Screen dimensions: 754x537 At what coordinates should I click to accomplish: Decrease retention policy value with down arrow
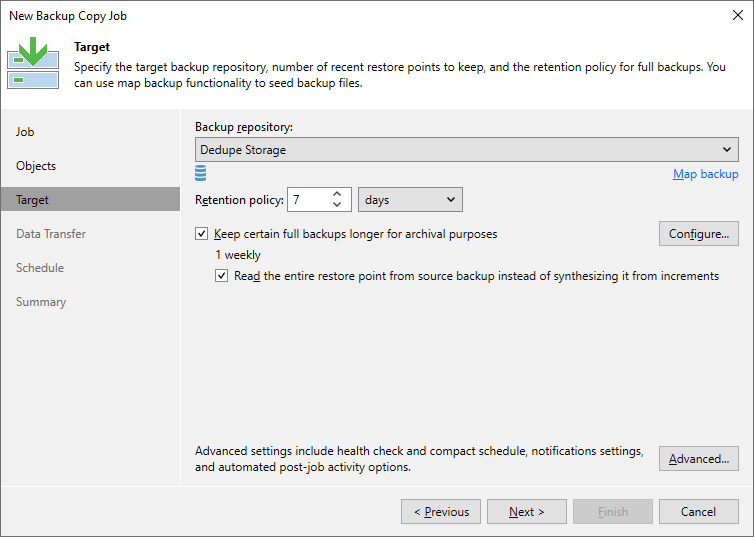point(337,206)
